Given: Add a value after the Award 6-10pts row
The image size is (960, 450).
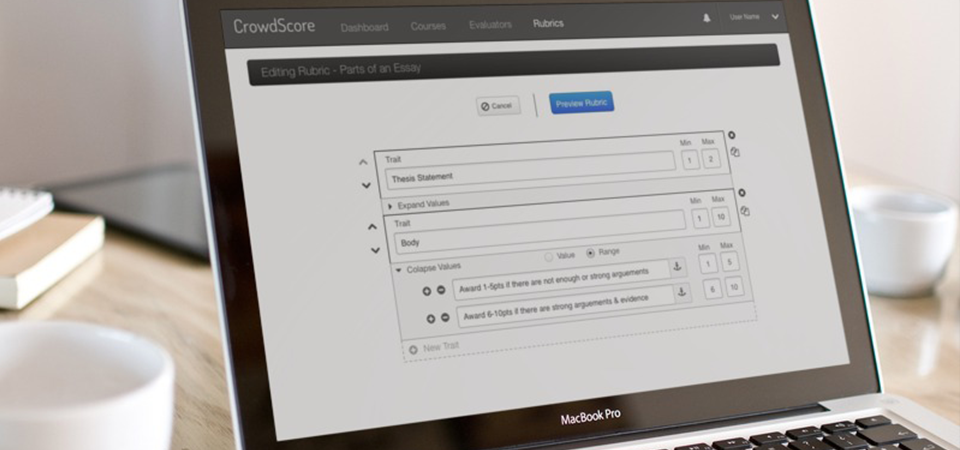Looking at the screenshot, I should click(x=430, y=319).
